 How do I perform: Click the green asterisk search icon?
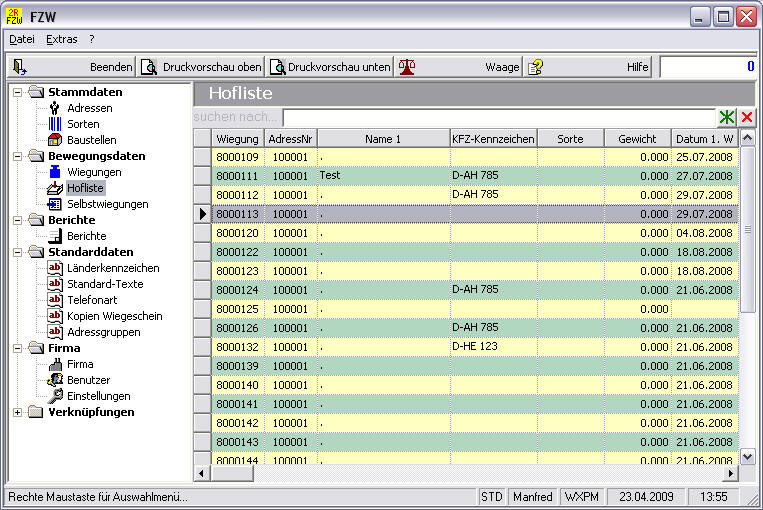tap(727, 117)
